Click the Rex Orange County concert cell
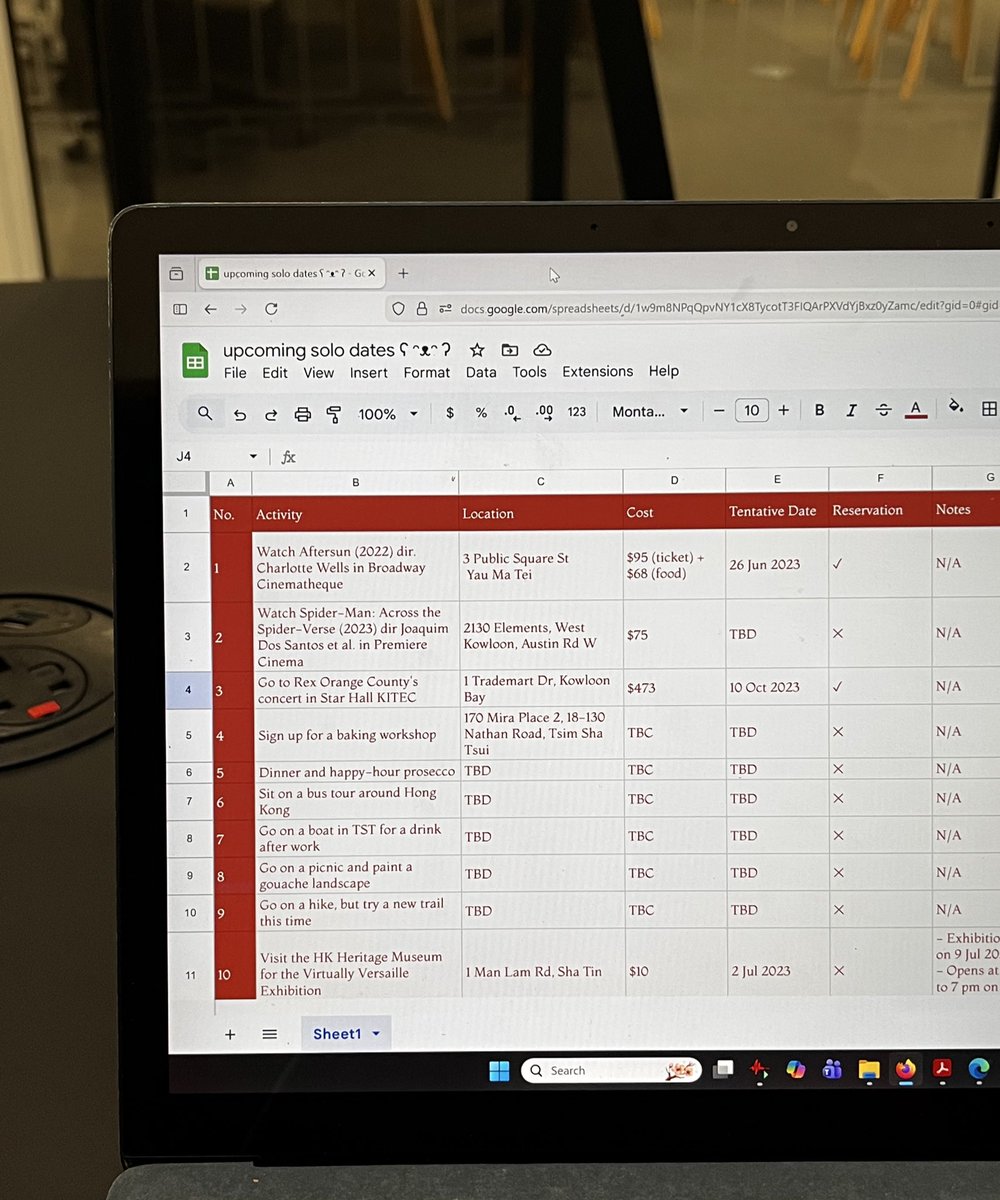The width and height of the screenshot is (1000, 1200). coord(356,690)
